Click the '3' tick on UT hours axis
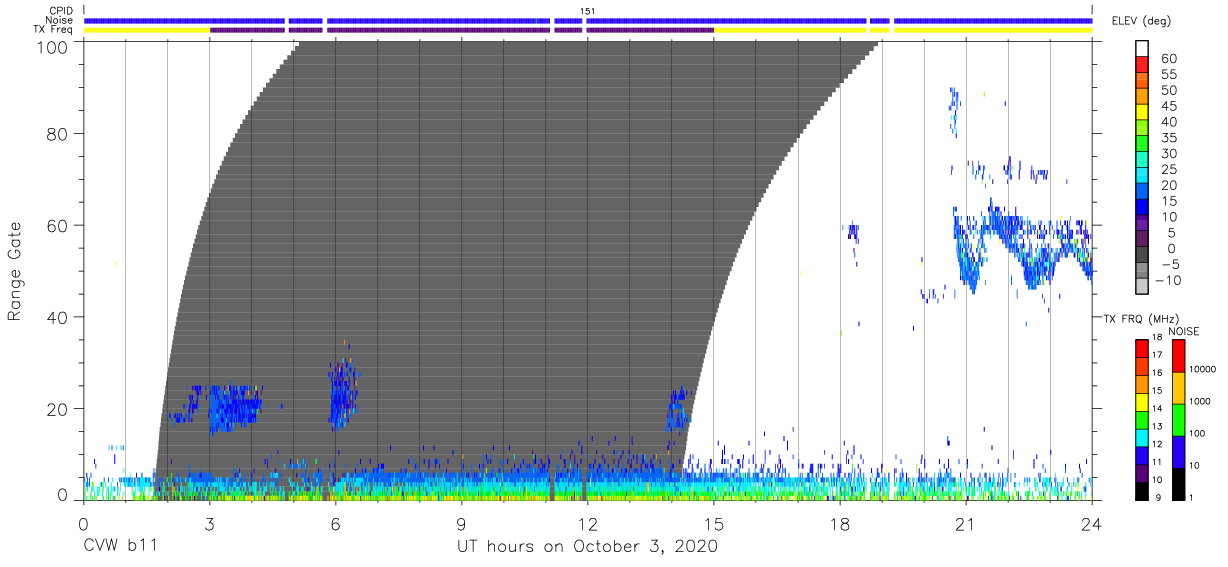This screenshot has height=567, width=1228. coord(209,523)
